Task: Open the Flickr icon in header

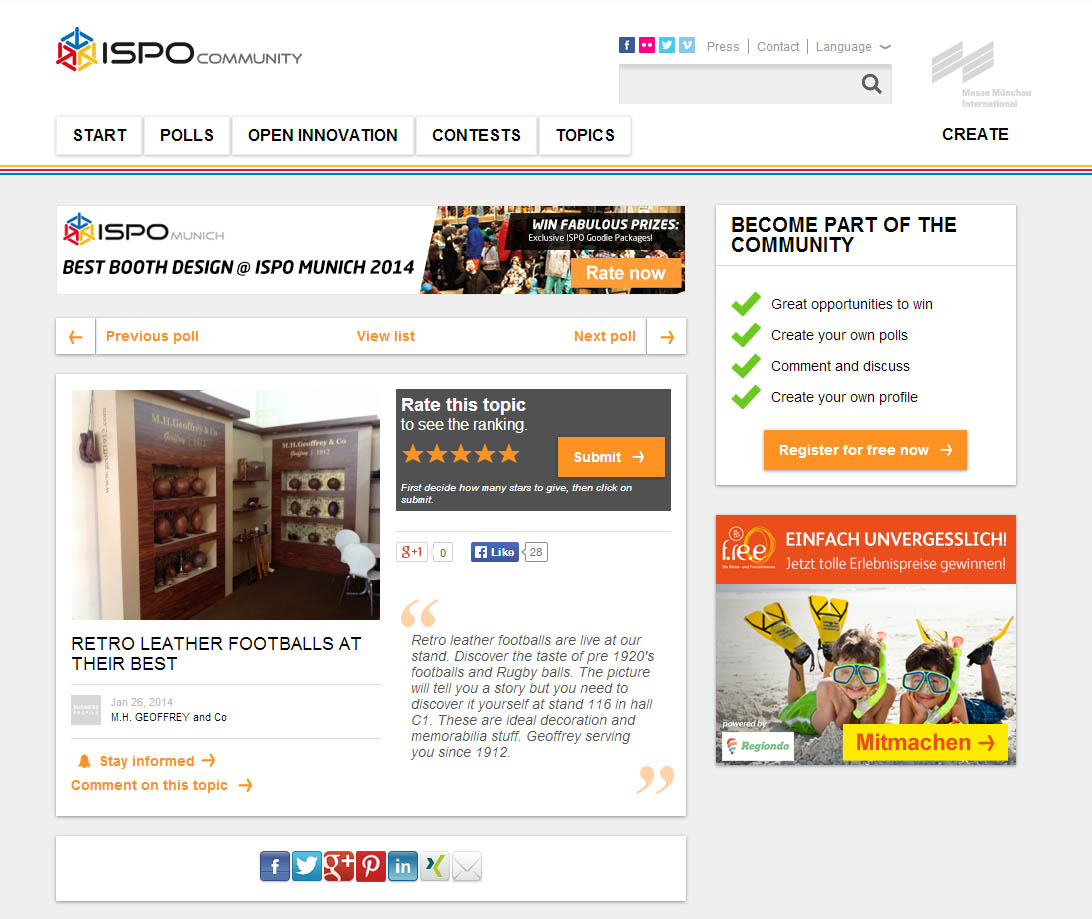Action: [x=647, y=45]
